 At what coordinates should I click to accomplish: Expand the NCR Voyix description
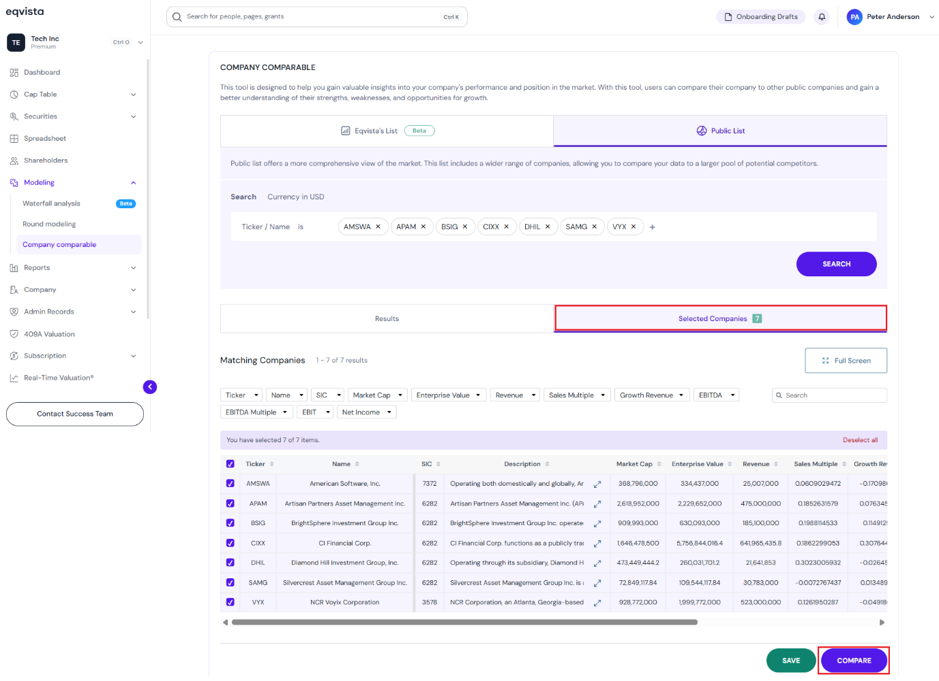(597, 603)
